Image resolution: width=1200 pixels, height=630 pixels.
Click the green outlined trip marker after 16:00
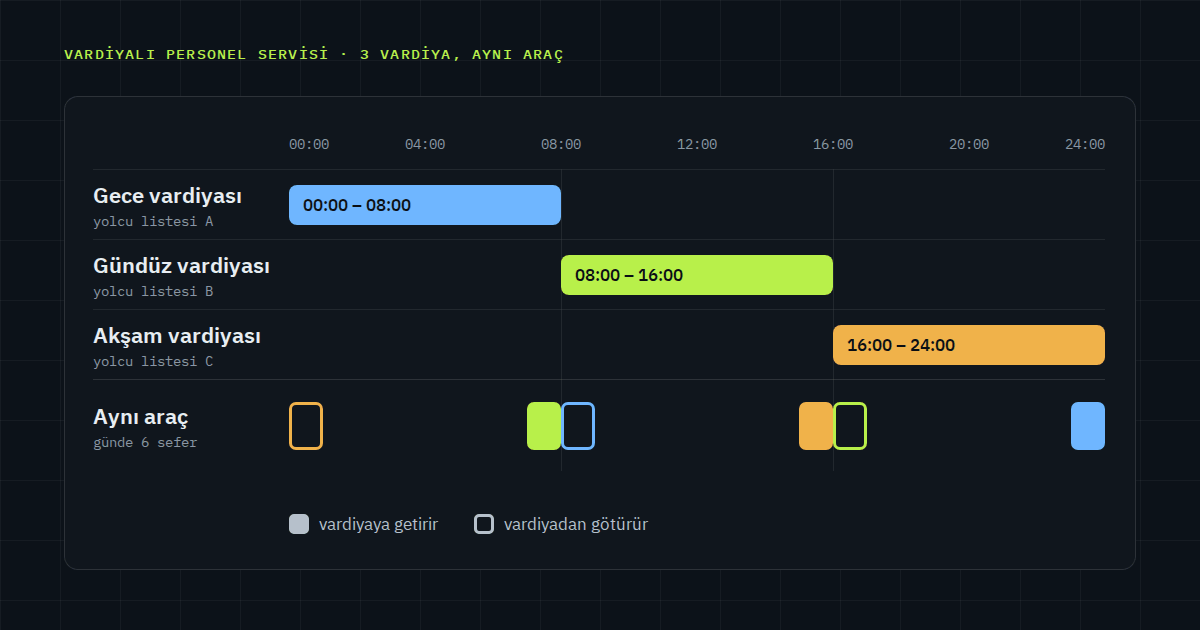point(850,426)
